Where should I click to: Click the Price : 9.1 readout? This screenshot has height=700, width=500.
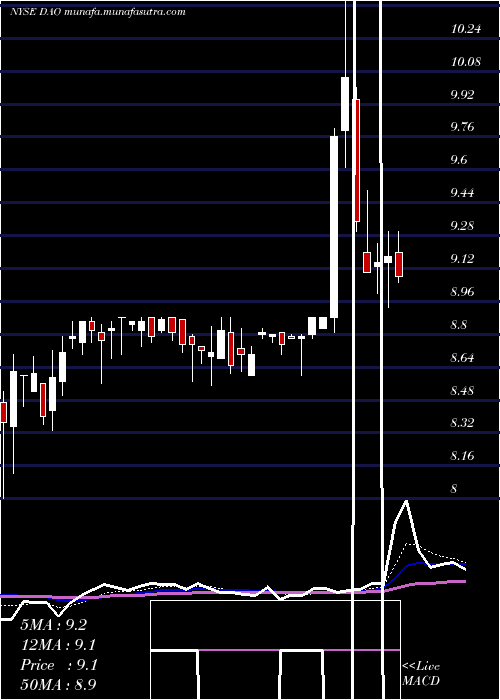coord(58,665)
